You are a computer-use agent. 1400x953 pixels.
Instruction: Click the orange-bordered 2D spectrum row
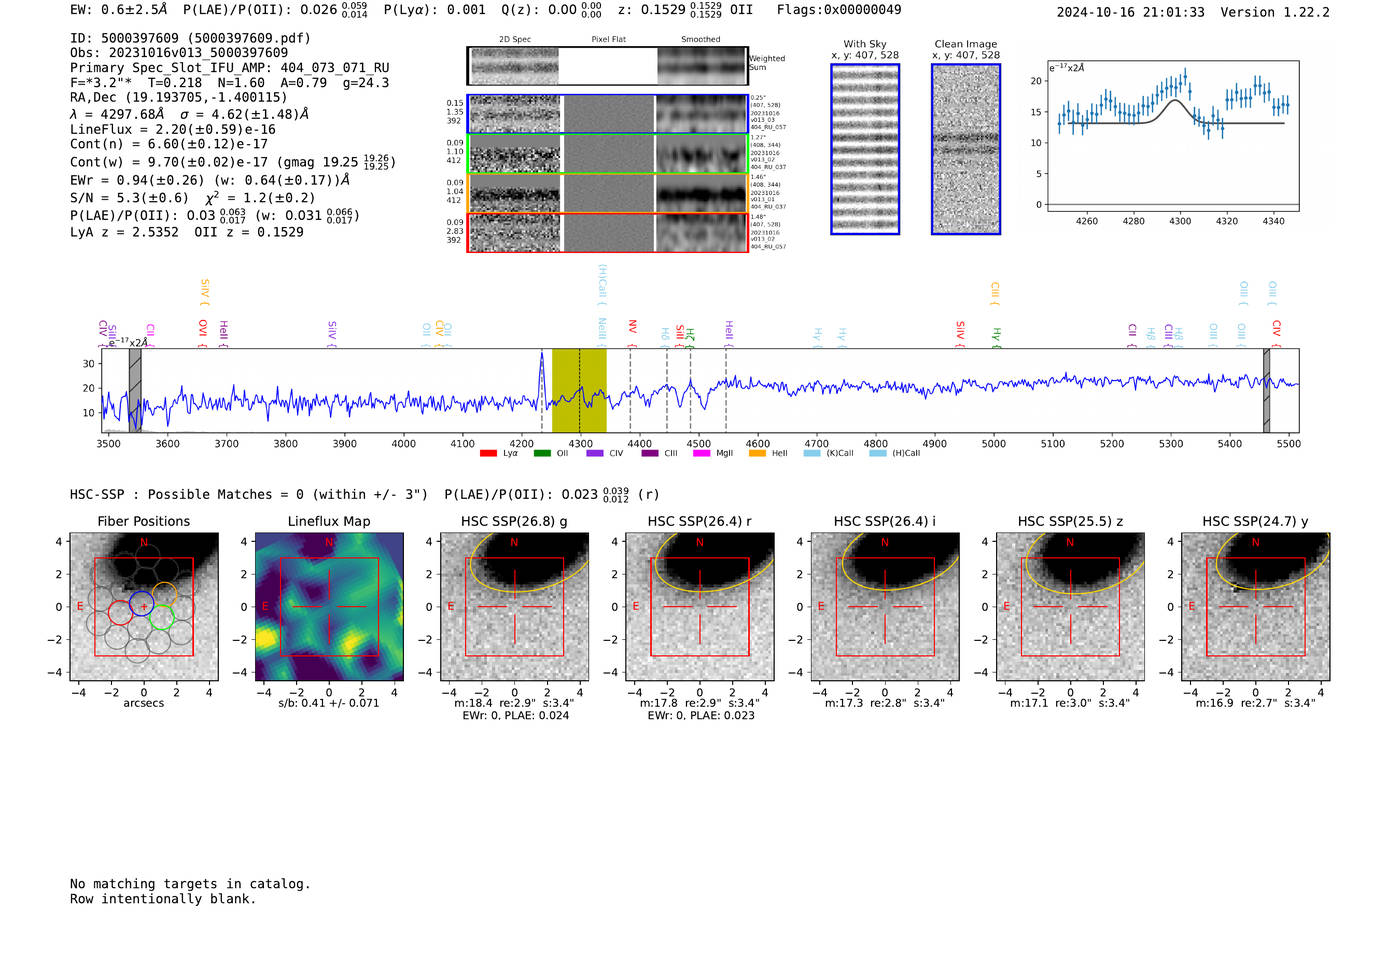pyautogui.click(x=607, y=193)
